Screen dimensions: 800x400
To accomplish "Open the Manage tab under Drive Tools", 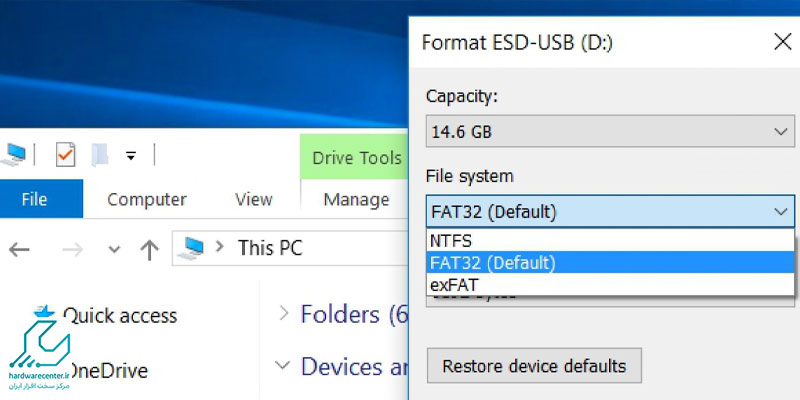I will click(x=356, y=199).
